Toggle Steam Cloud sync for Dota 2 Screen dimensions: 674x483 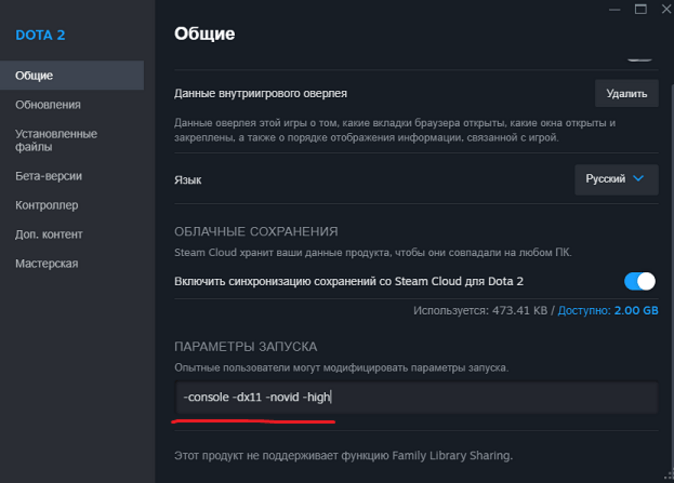(x=639, y=281)
